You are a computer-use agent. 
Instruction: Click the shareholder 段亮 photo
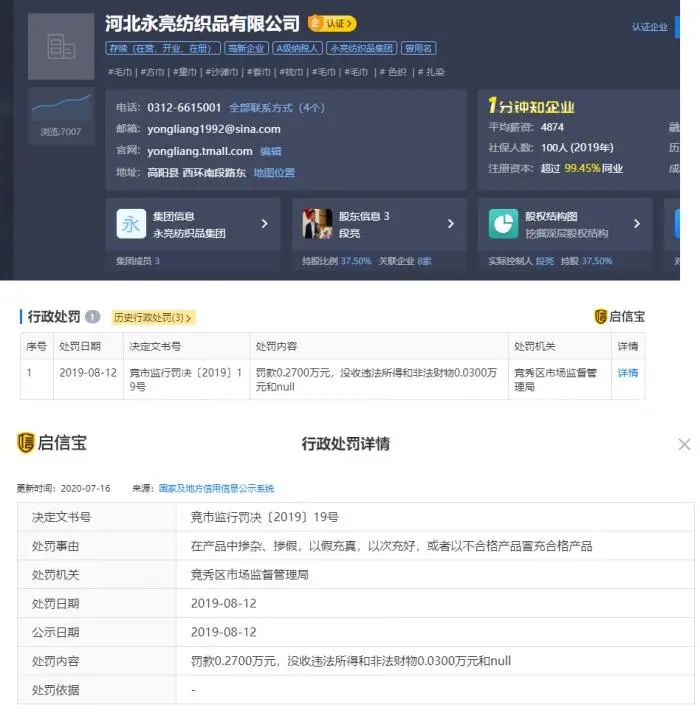[x=317, y=224]
